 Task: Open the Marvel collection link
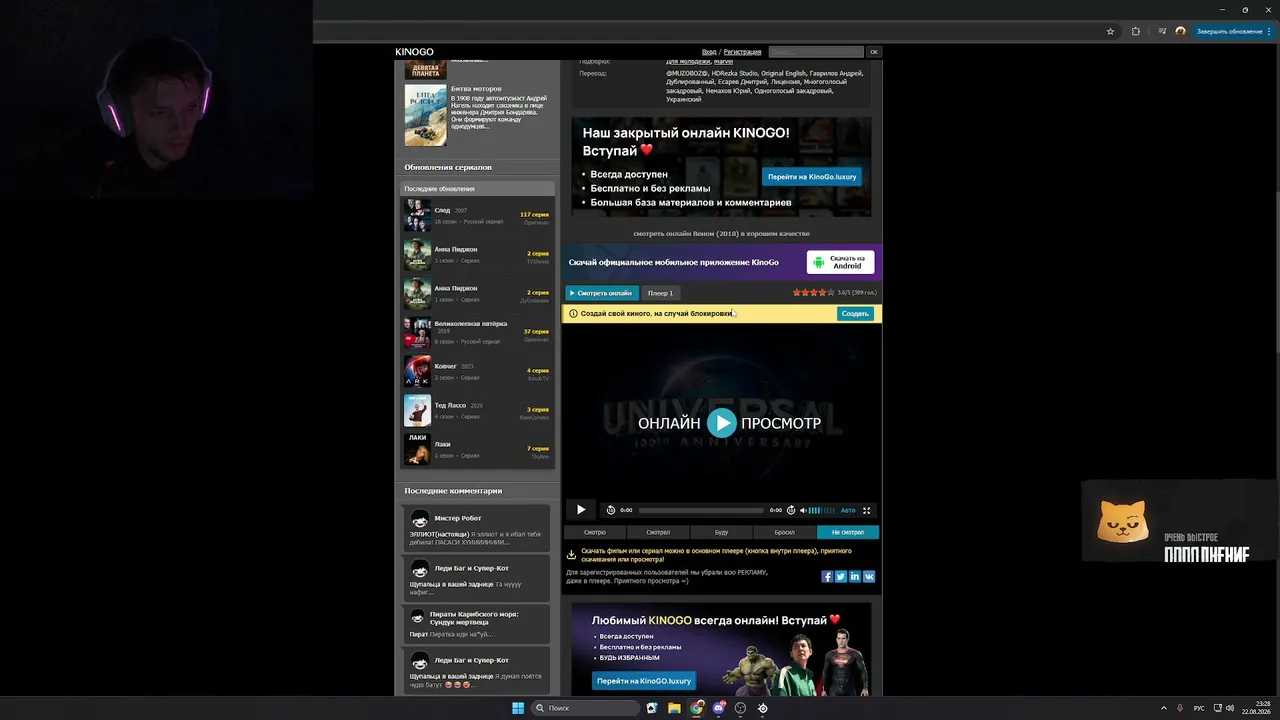[723, 62]
